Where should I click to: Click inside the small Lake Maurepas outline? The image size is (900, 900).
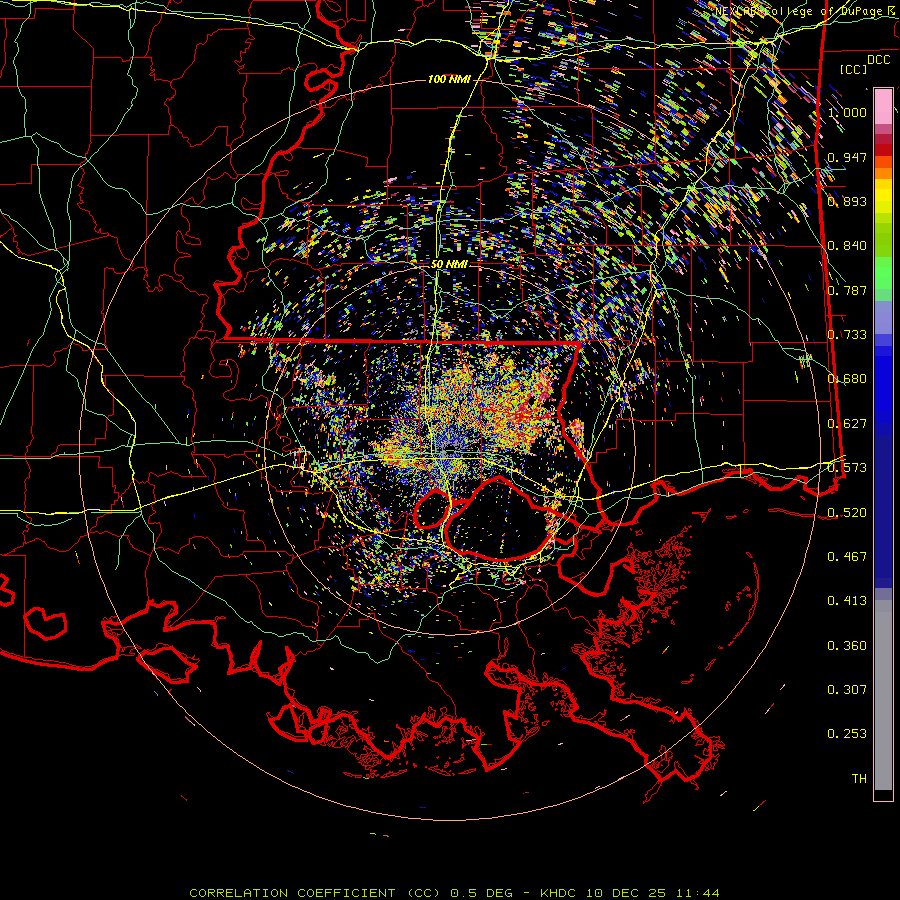pos(432,509)
